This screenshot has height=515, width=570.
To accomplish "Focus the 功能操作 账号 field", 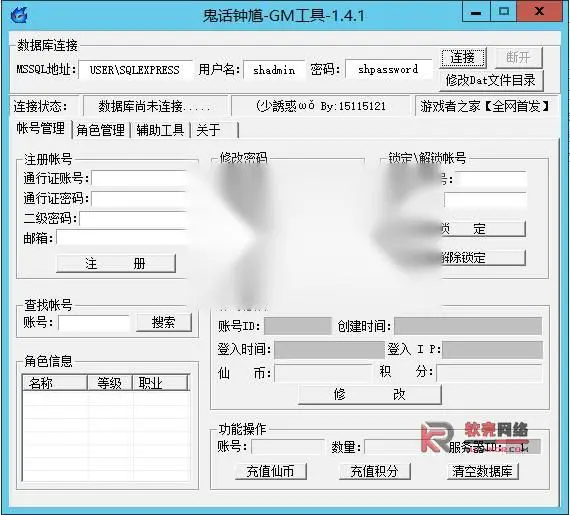I will pos(287,447).
